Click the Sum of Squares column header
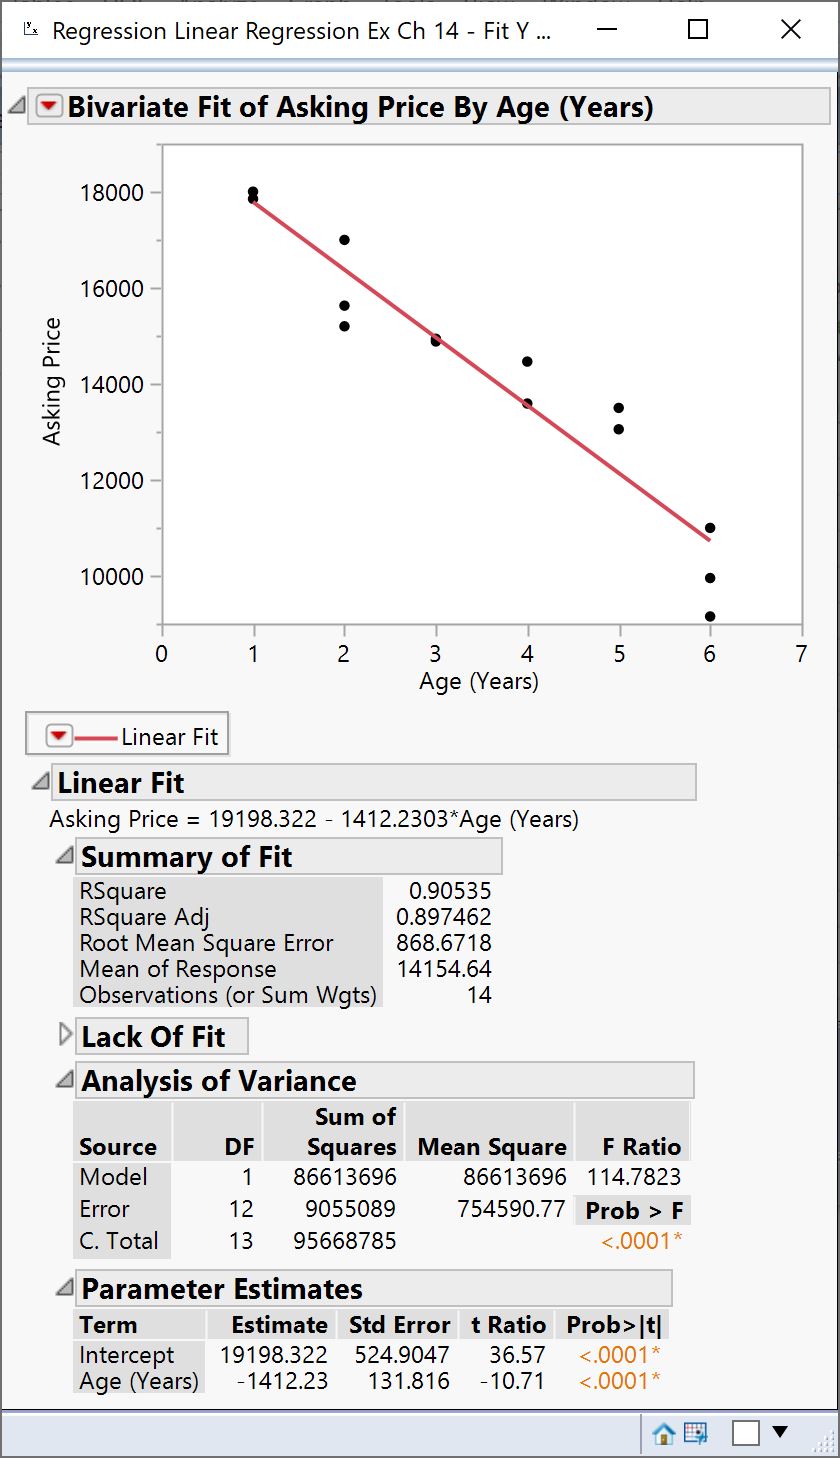Viewport: 840px width, 1458px height. (352, 1132)
